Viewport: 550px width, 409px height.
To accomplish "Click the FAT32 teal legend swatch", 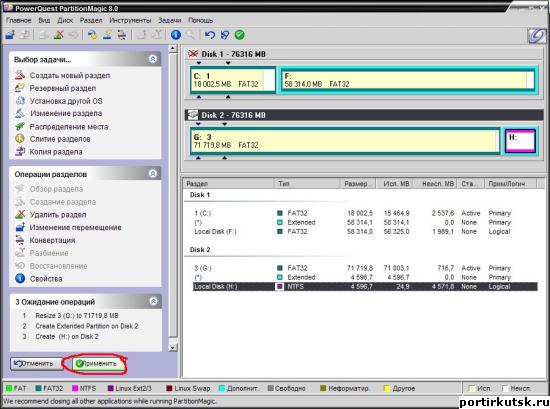I will point(39,388).
